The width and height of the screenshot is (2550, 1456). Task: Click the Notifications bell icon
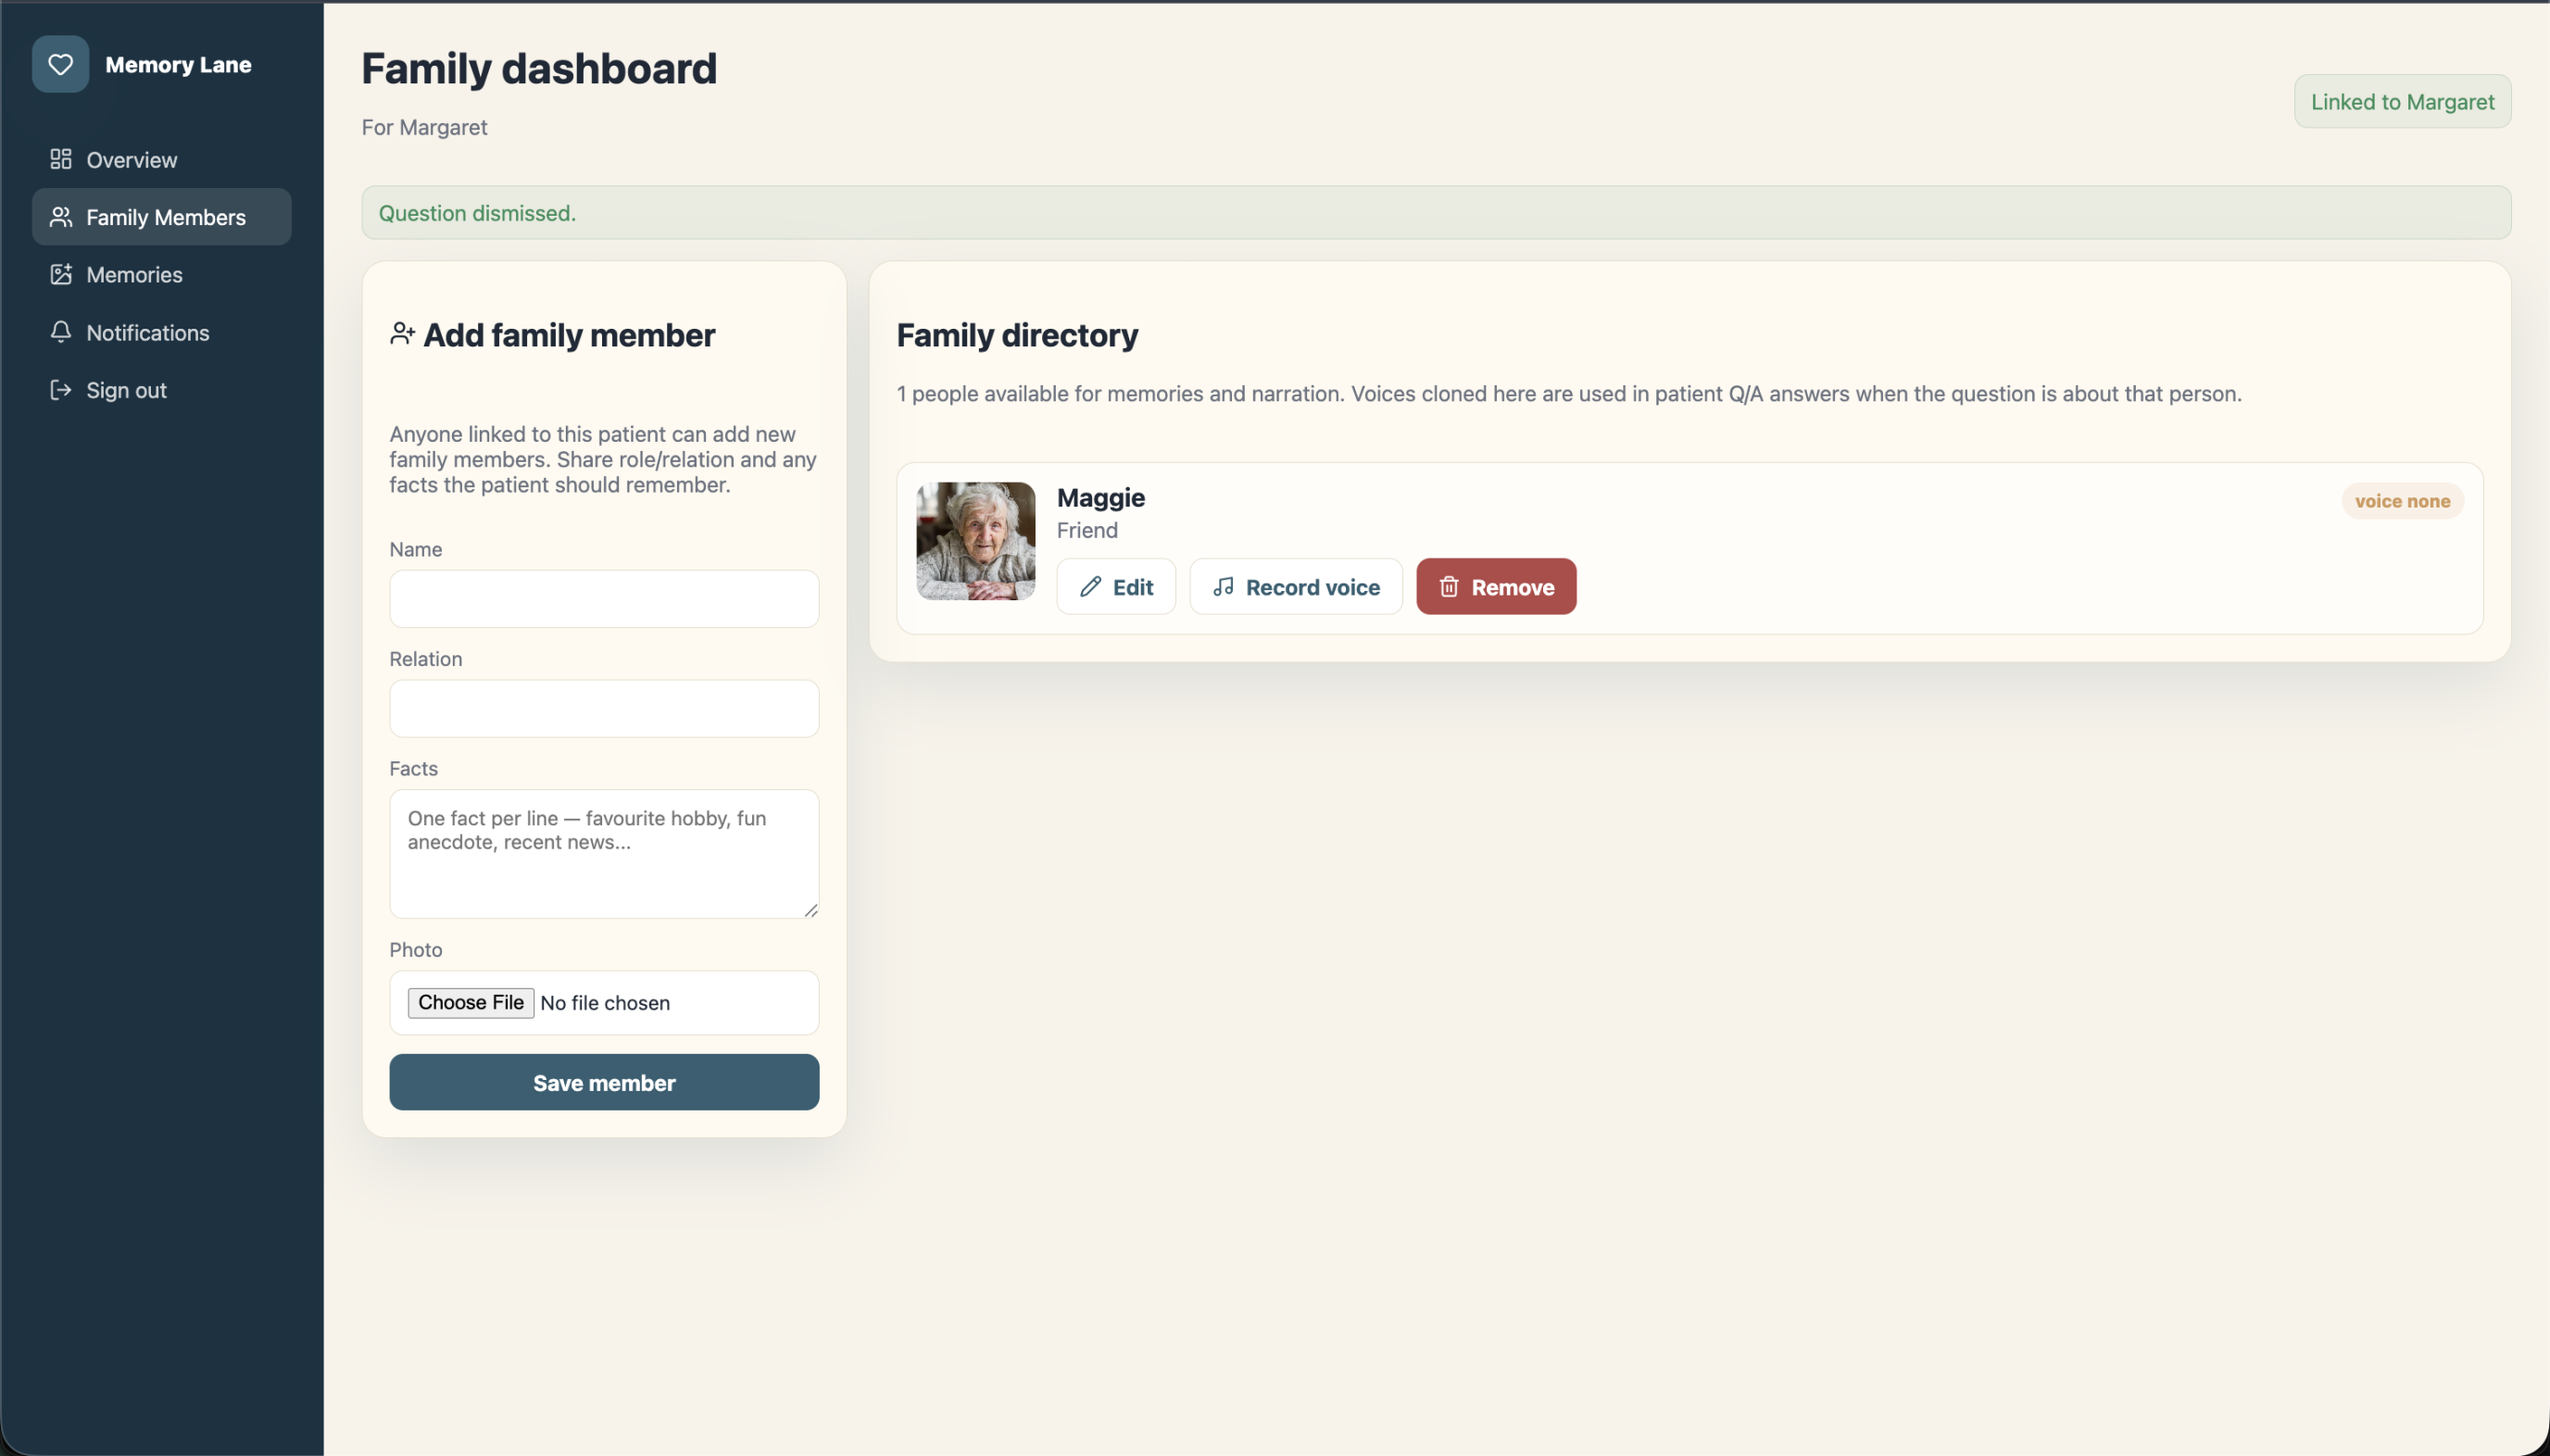[x=61, y=332]
